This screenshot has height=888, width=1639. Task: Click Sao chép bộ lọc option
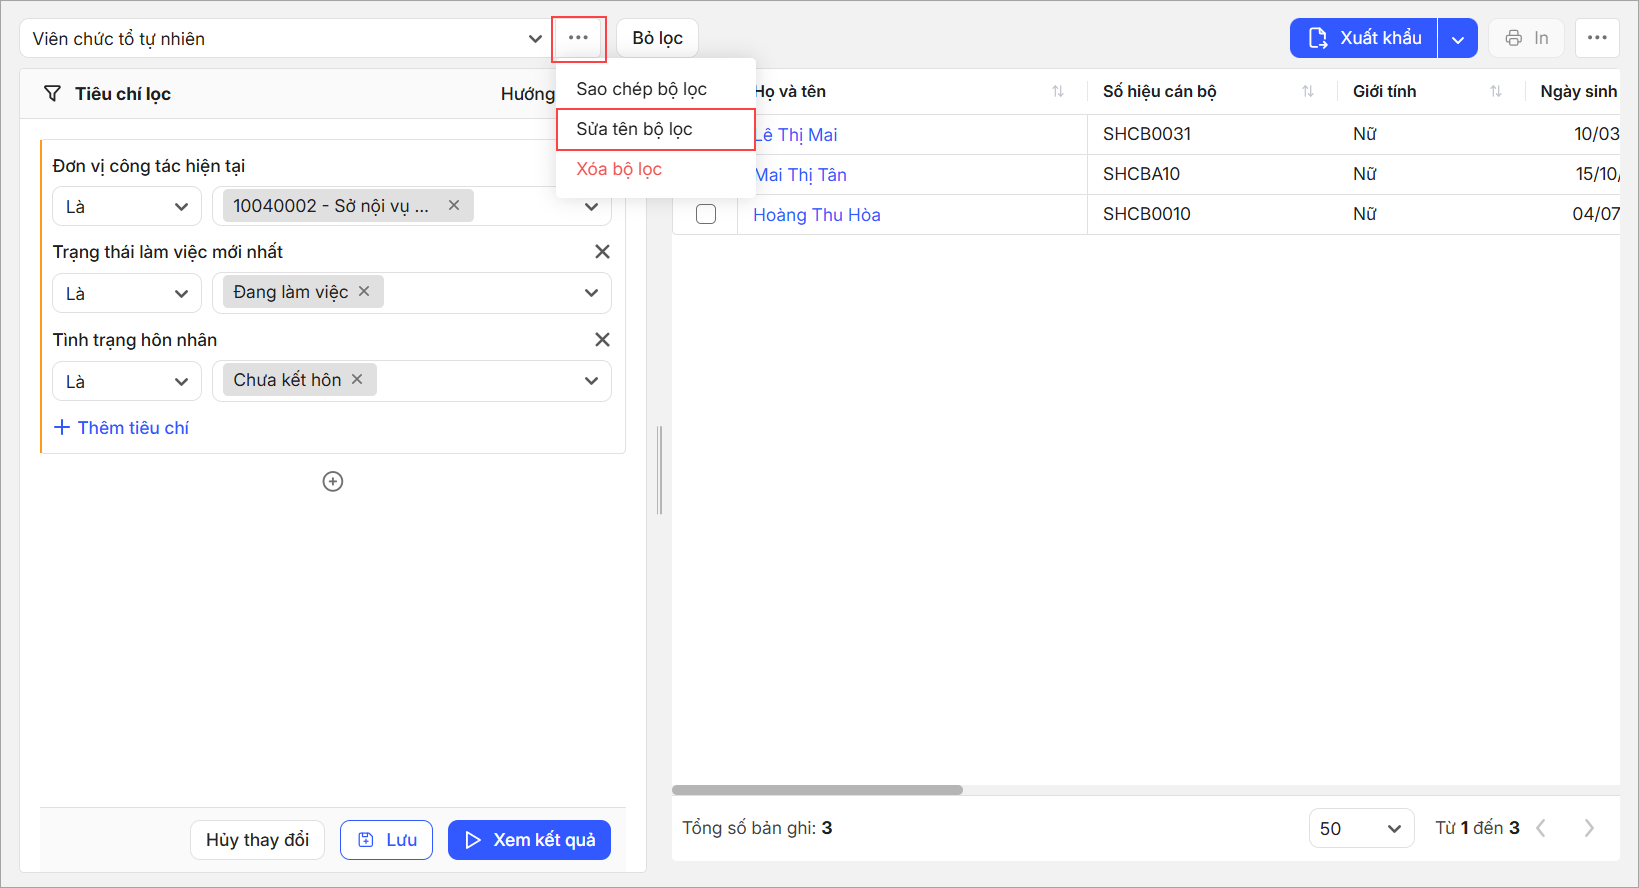641,89
